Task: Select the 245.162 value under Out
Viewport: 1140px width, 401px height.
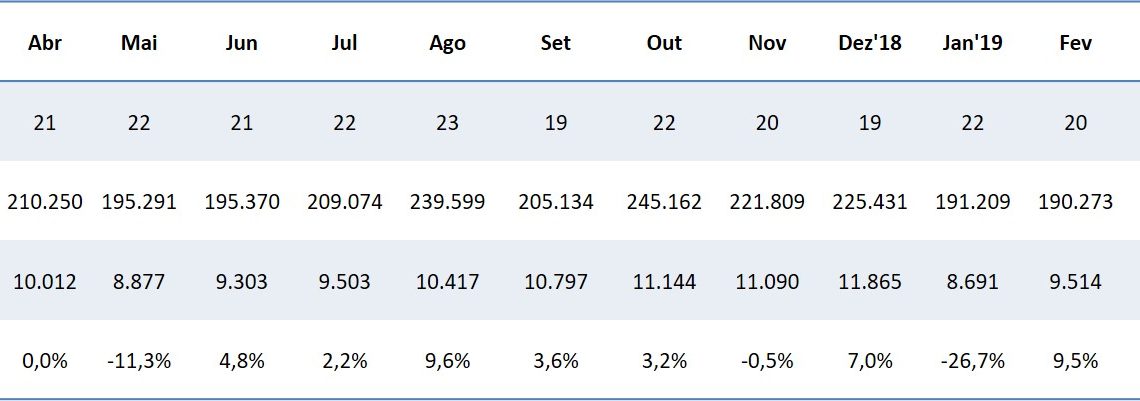Action: [664, 202]
